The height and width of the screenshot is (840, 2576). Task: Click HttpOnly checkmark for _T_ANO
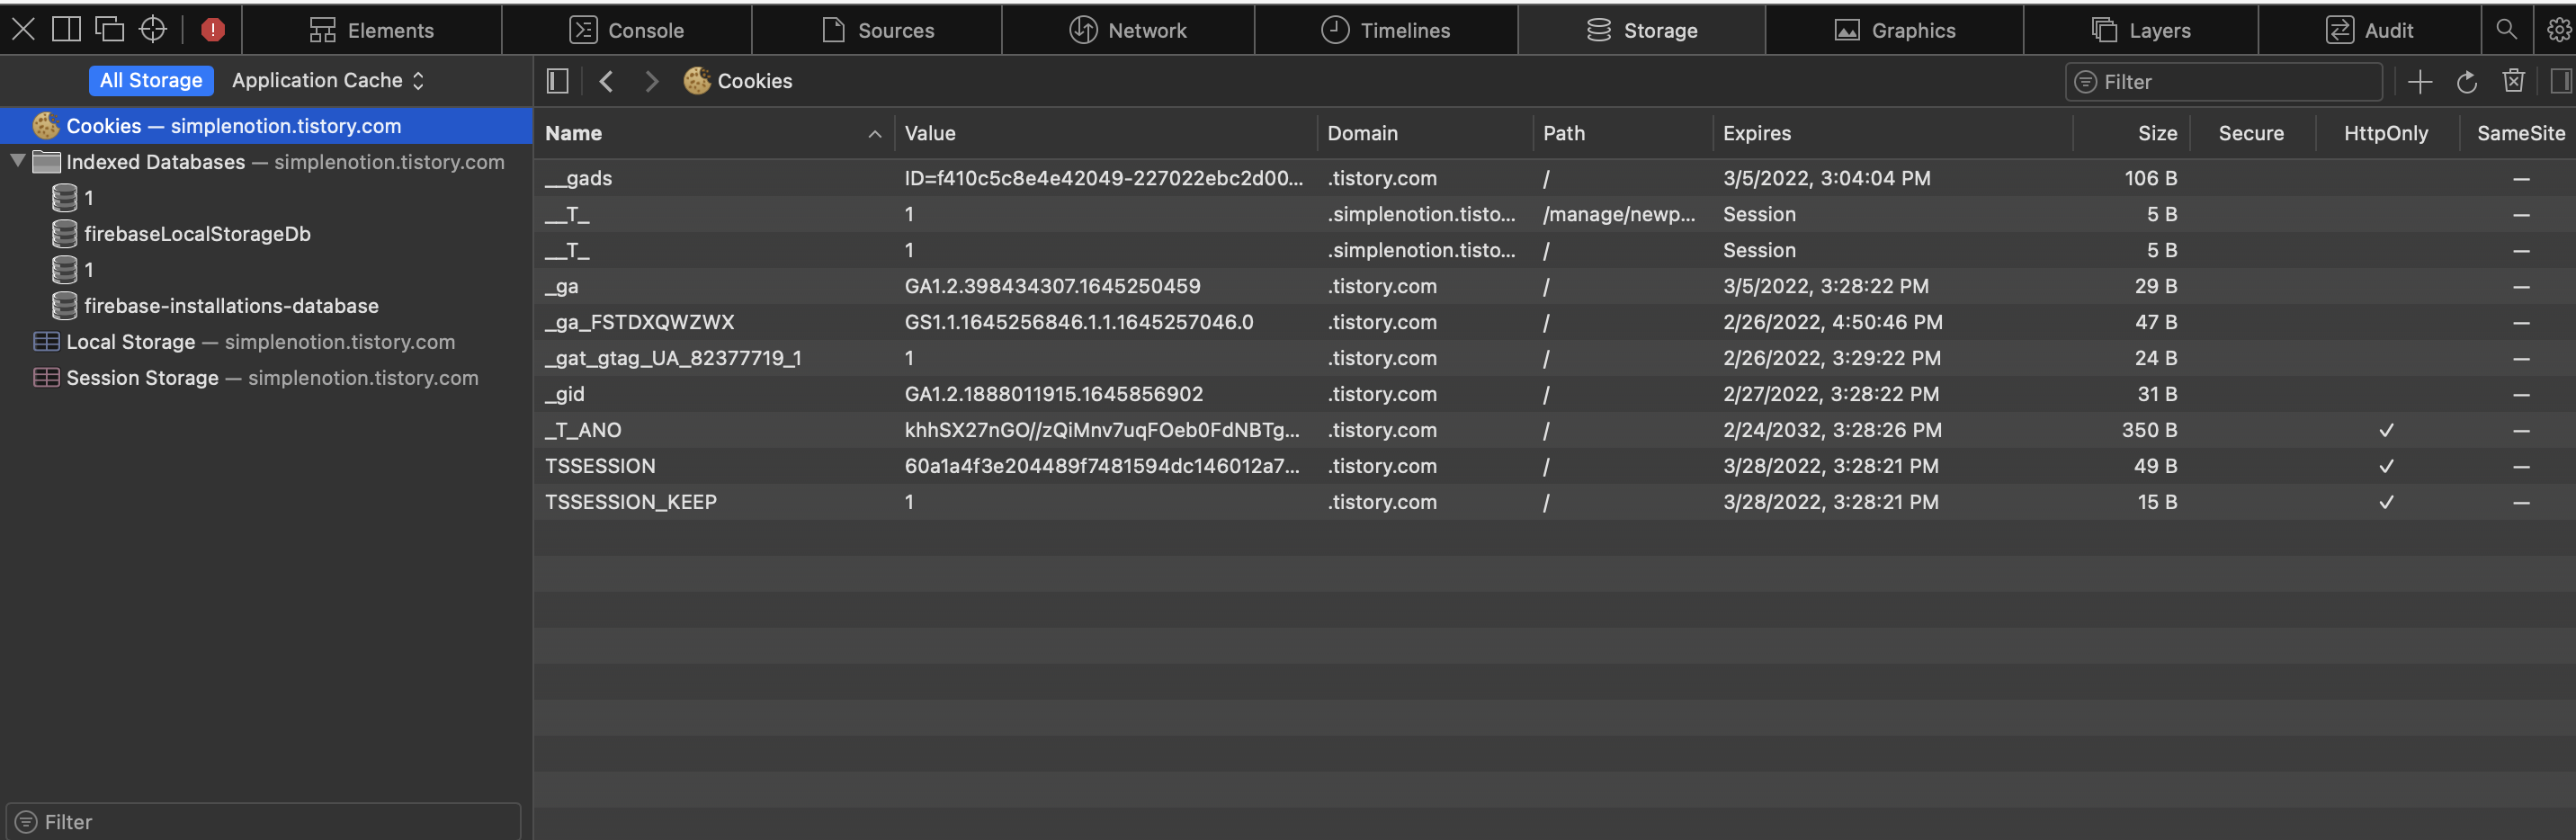[x=2386, y=430]
